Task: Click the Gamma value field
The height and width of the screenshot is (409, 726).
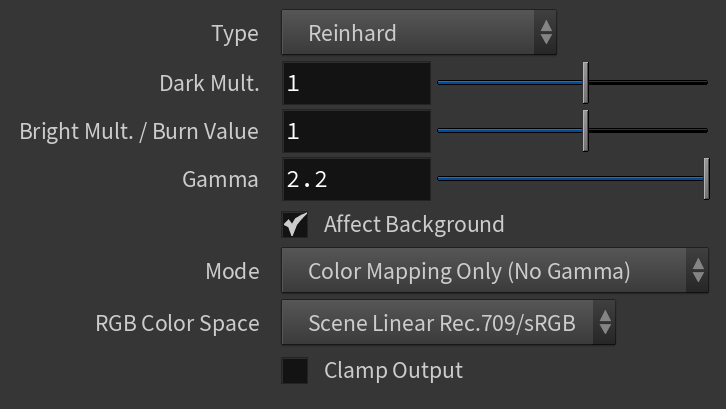Action: (357, 179)
